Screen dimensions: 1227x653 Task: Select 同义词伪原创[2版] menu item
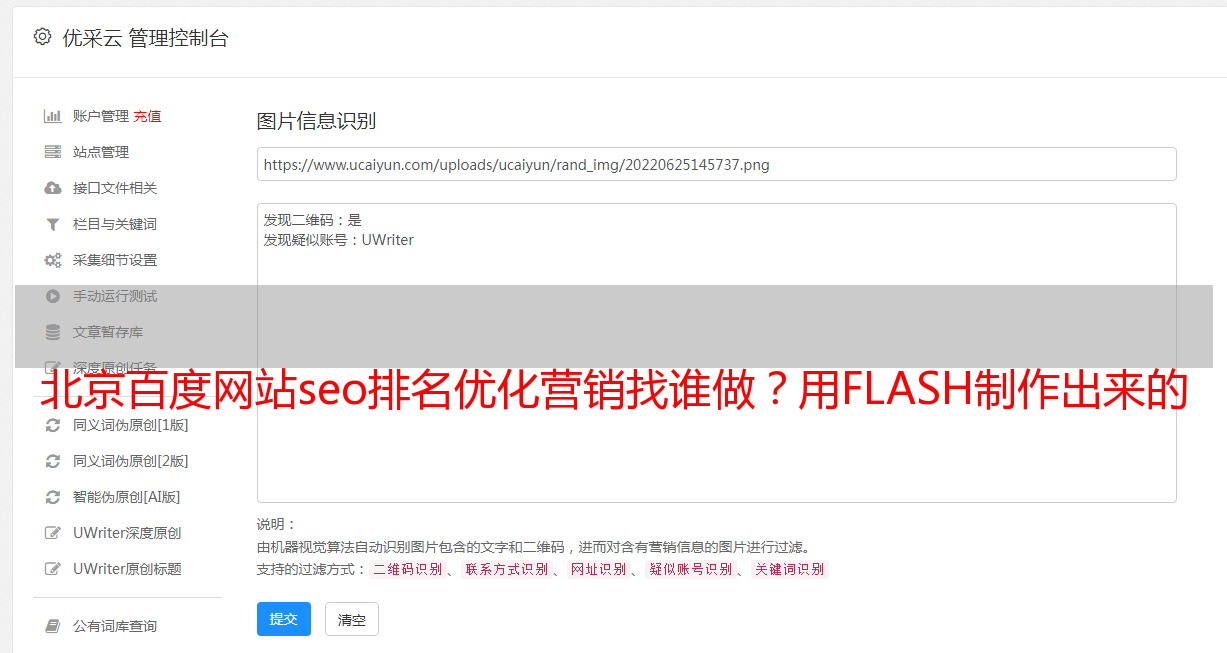click(130, 461)
